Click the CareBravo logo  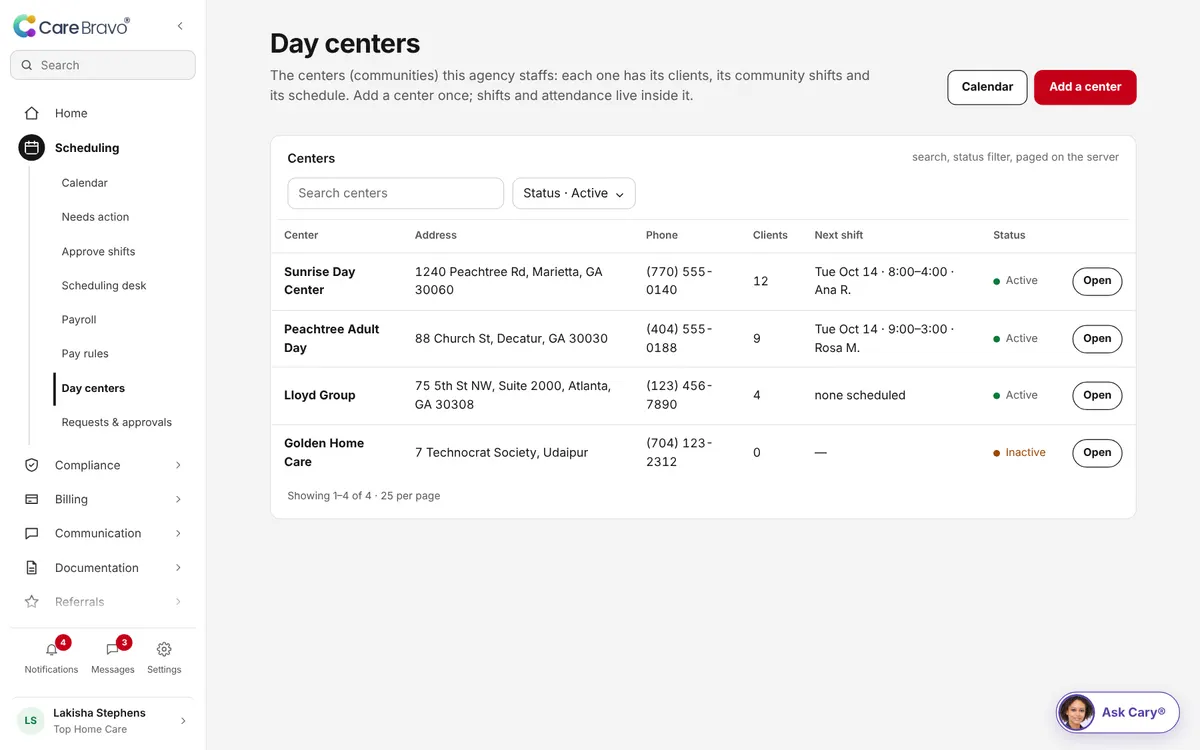click(71, 27)
